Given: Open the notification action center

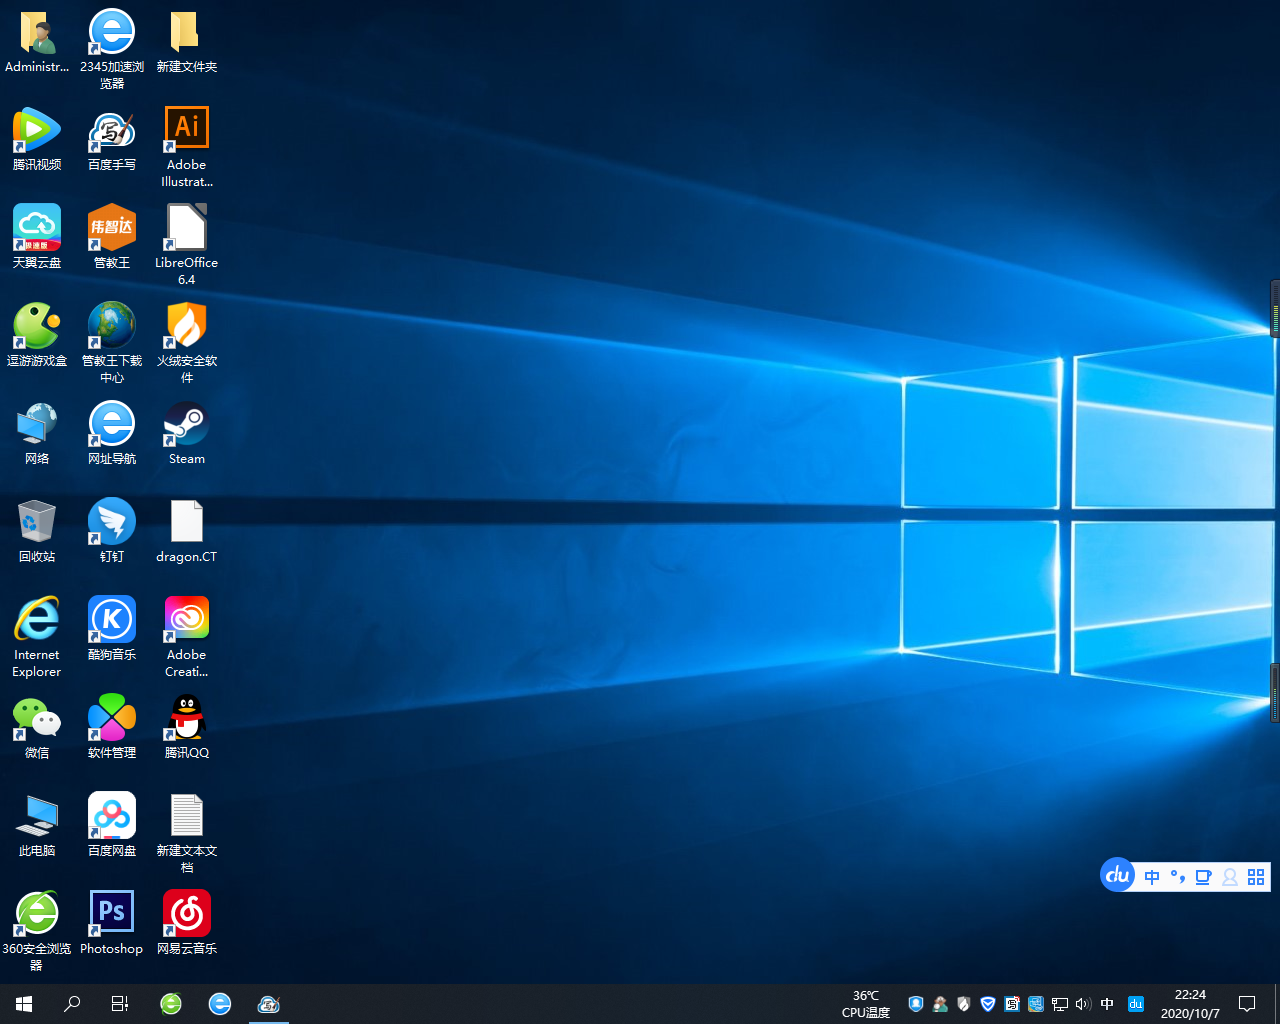Looking at the screenshot, I should (x=1247, y=1004).
